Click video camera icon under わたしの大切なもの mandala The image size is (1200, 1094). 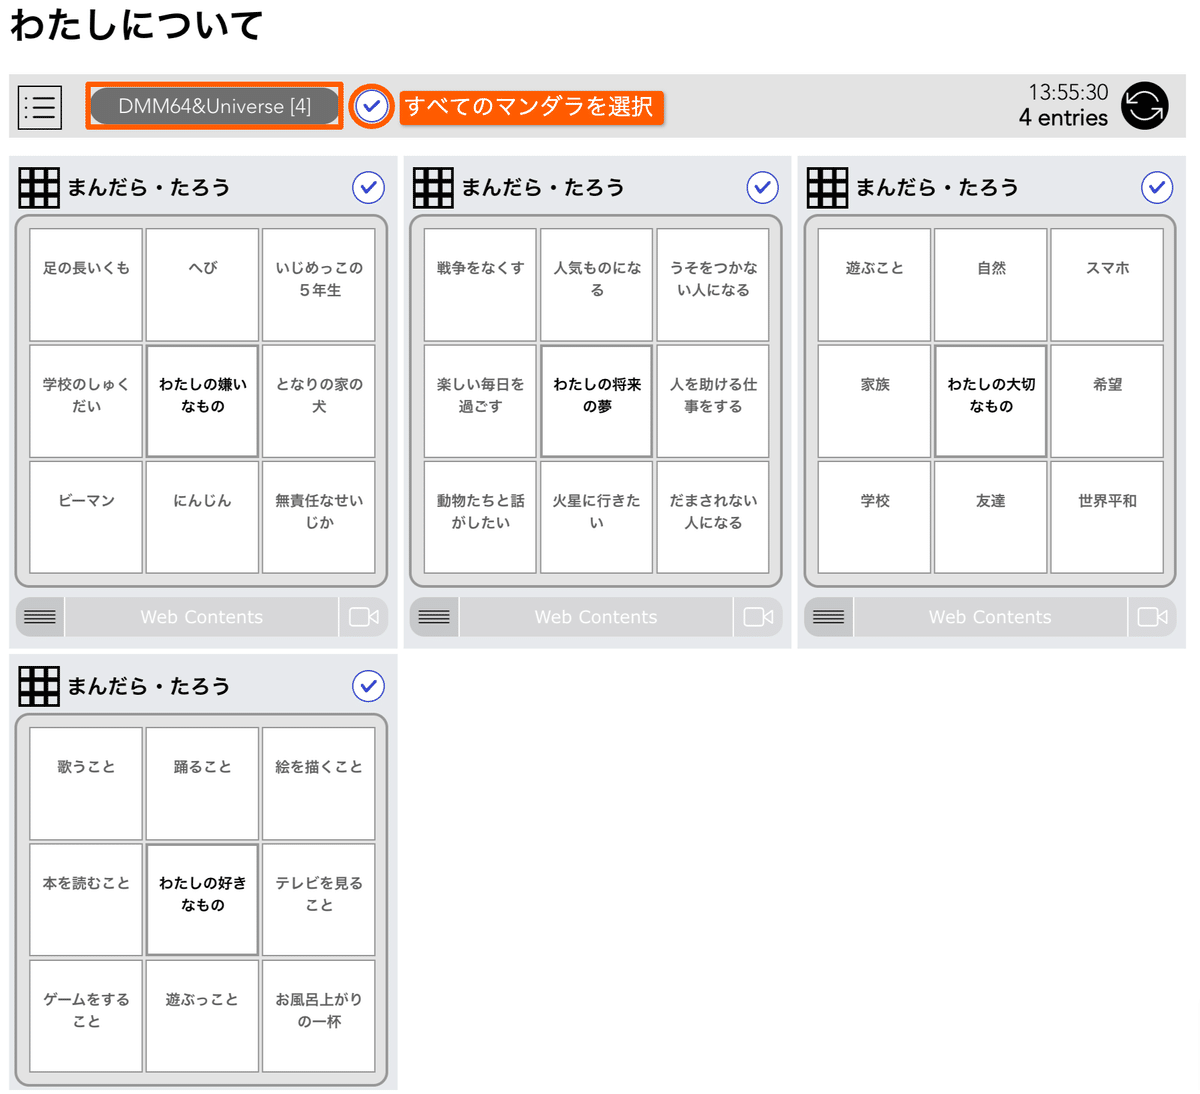pyautogui.click(x=1152, y=617)
